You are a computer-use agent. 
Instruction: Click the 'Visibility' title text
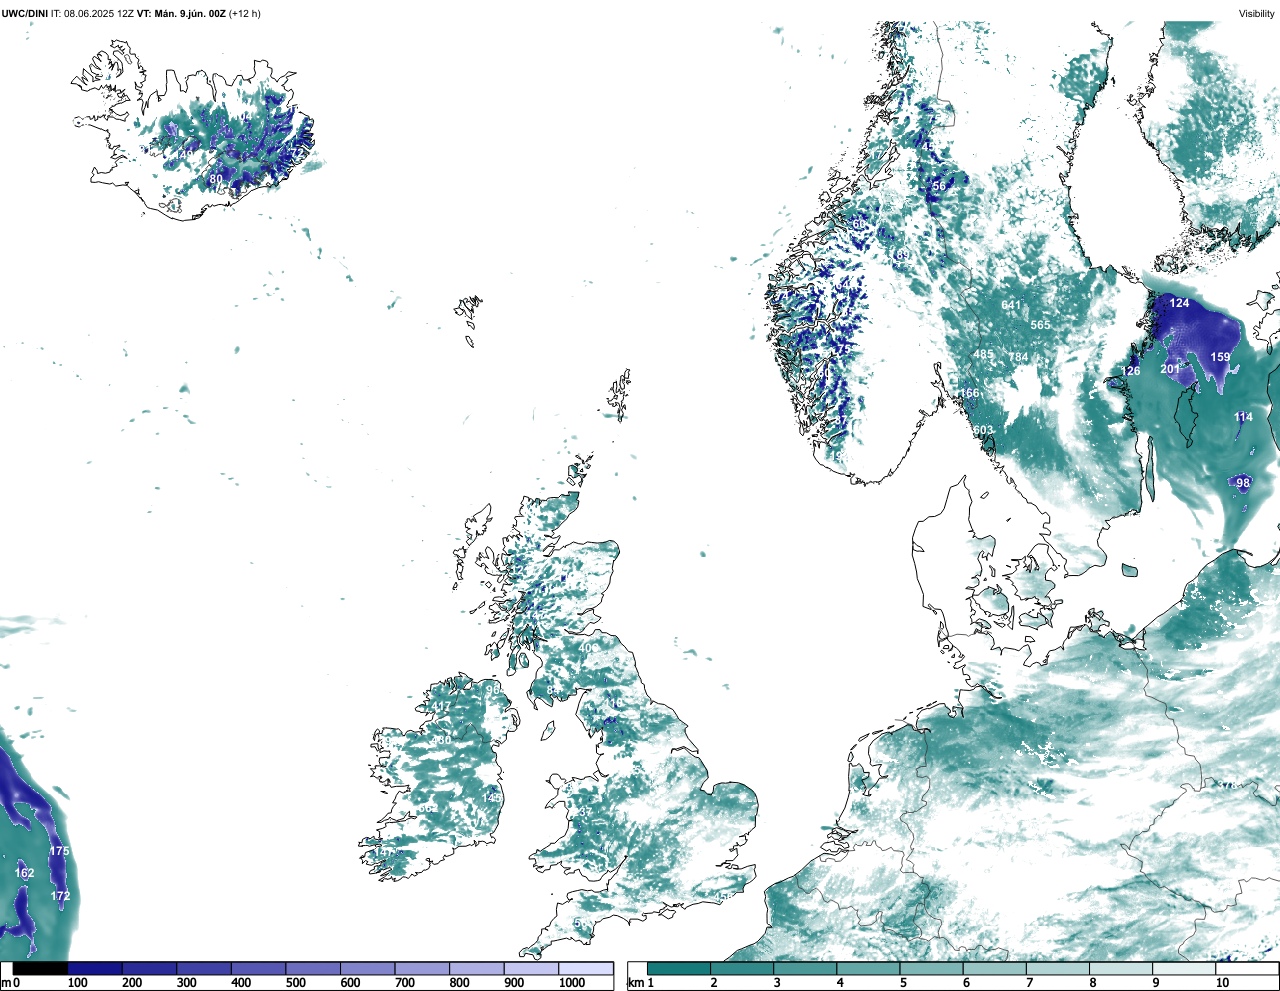pos(1256,14)
